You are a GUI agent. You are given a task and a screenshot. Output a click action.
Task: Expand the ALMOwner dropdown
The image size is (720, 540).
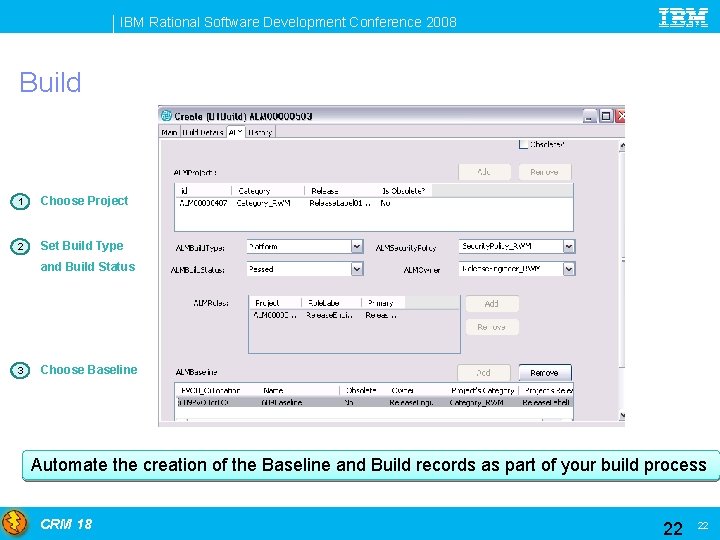click(568, 269)
